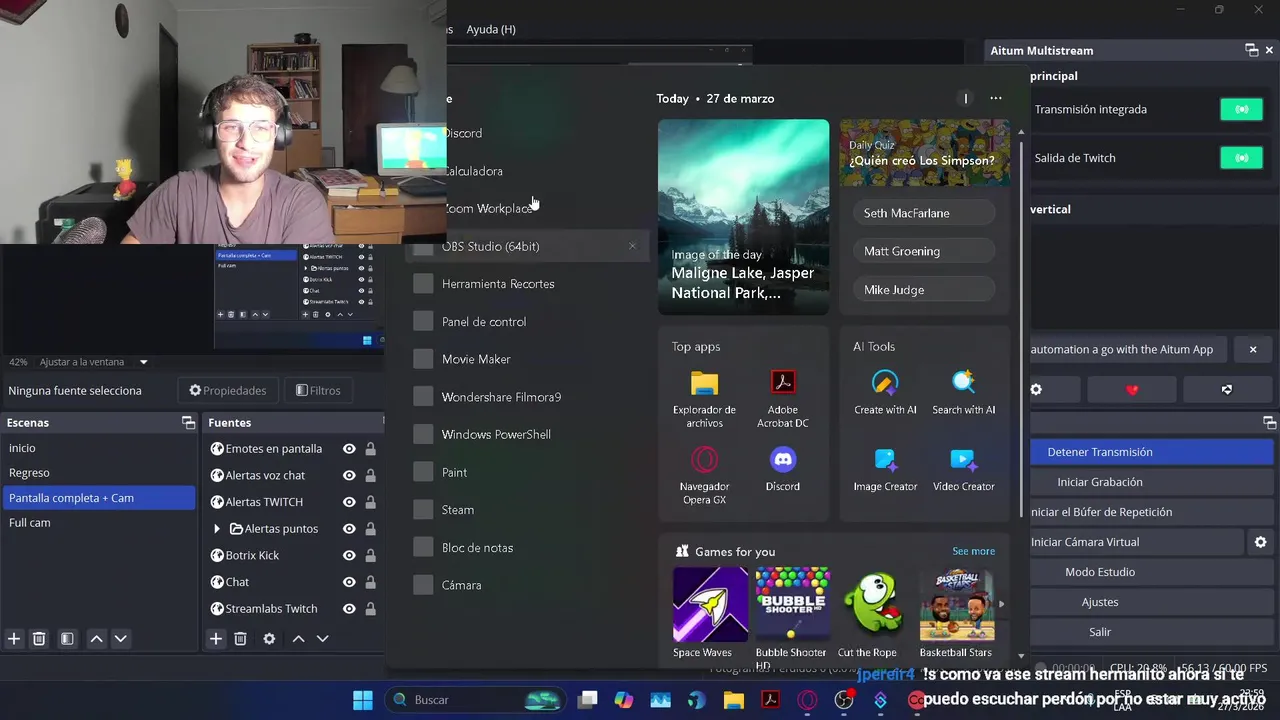
Task: Open the Ajustes button
Action: (x=1151, y=602)
